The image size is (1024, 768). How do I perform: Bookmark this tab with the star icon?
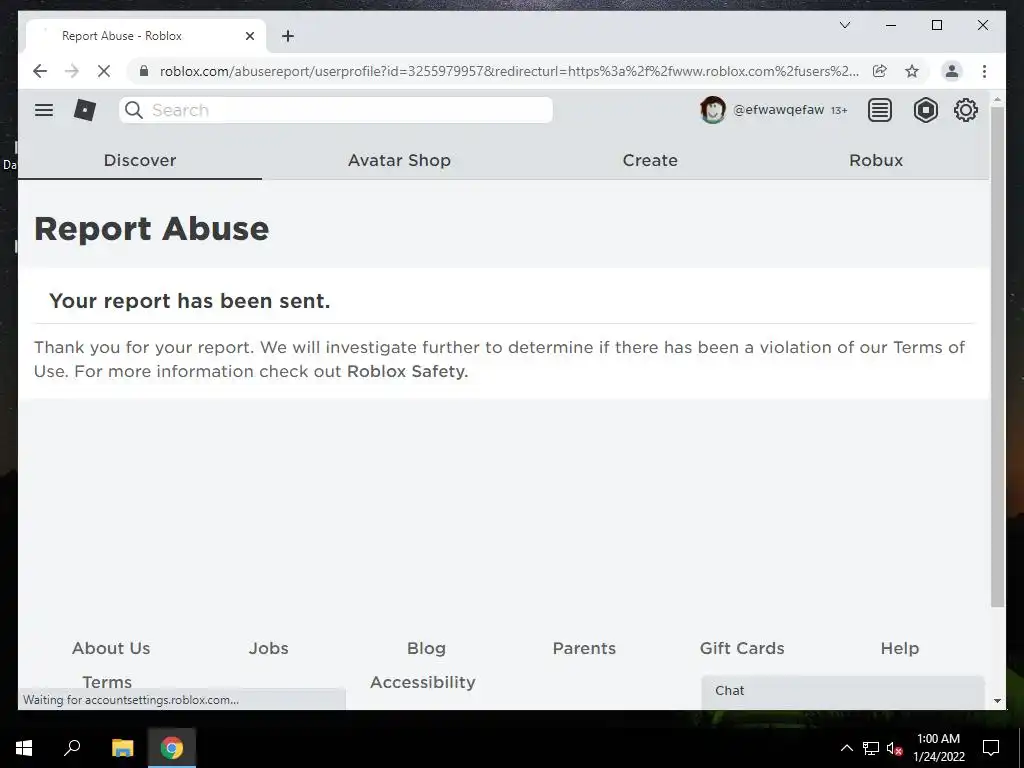912,71
